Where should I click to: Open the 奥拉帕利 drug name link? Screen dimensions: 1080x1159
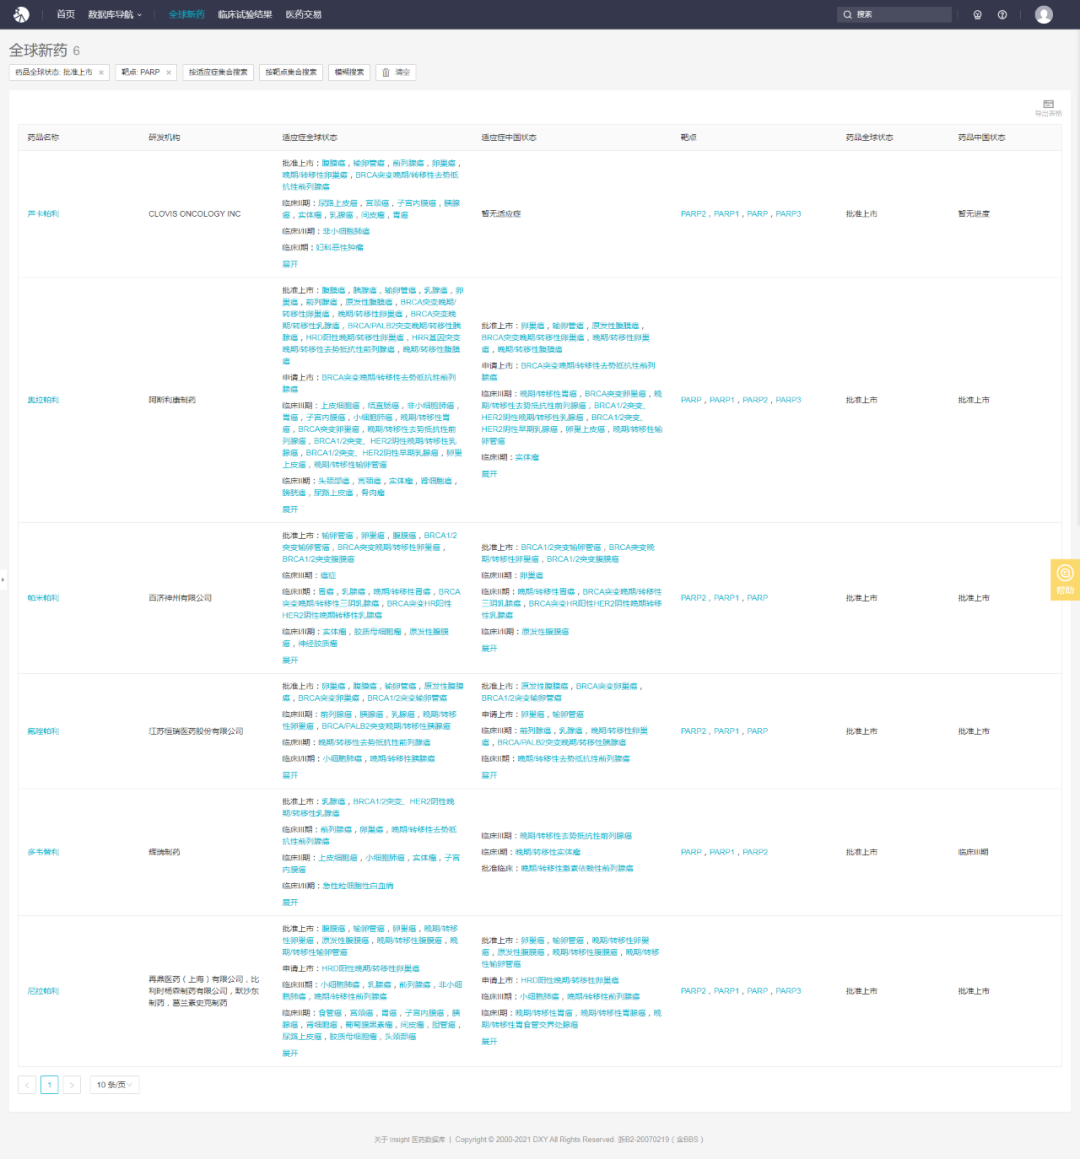click(43, 400)
